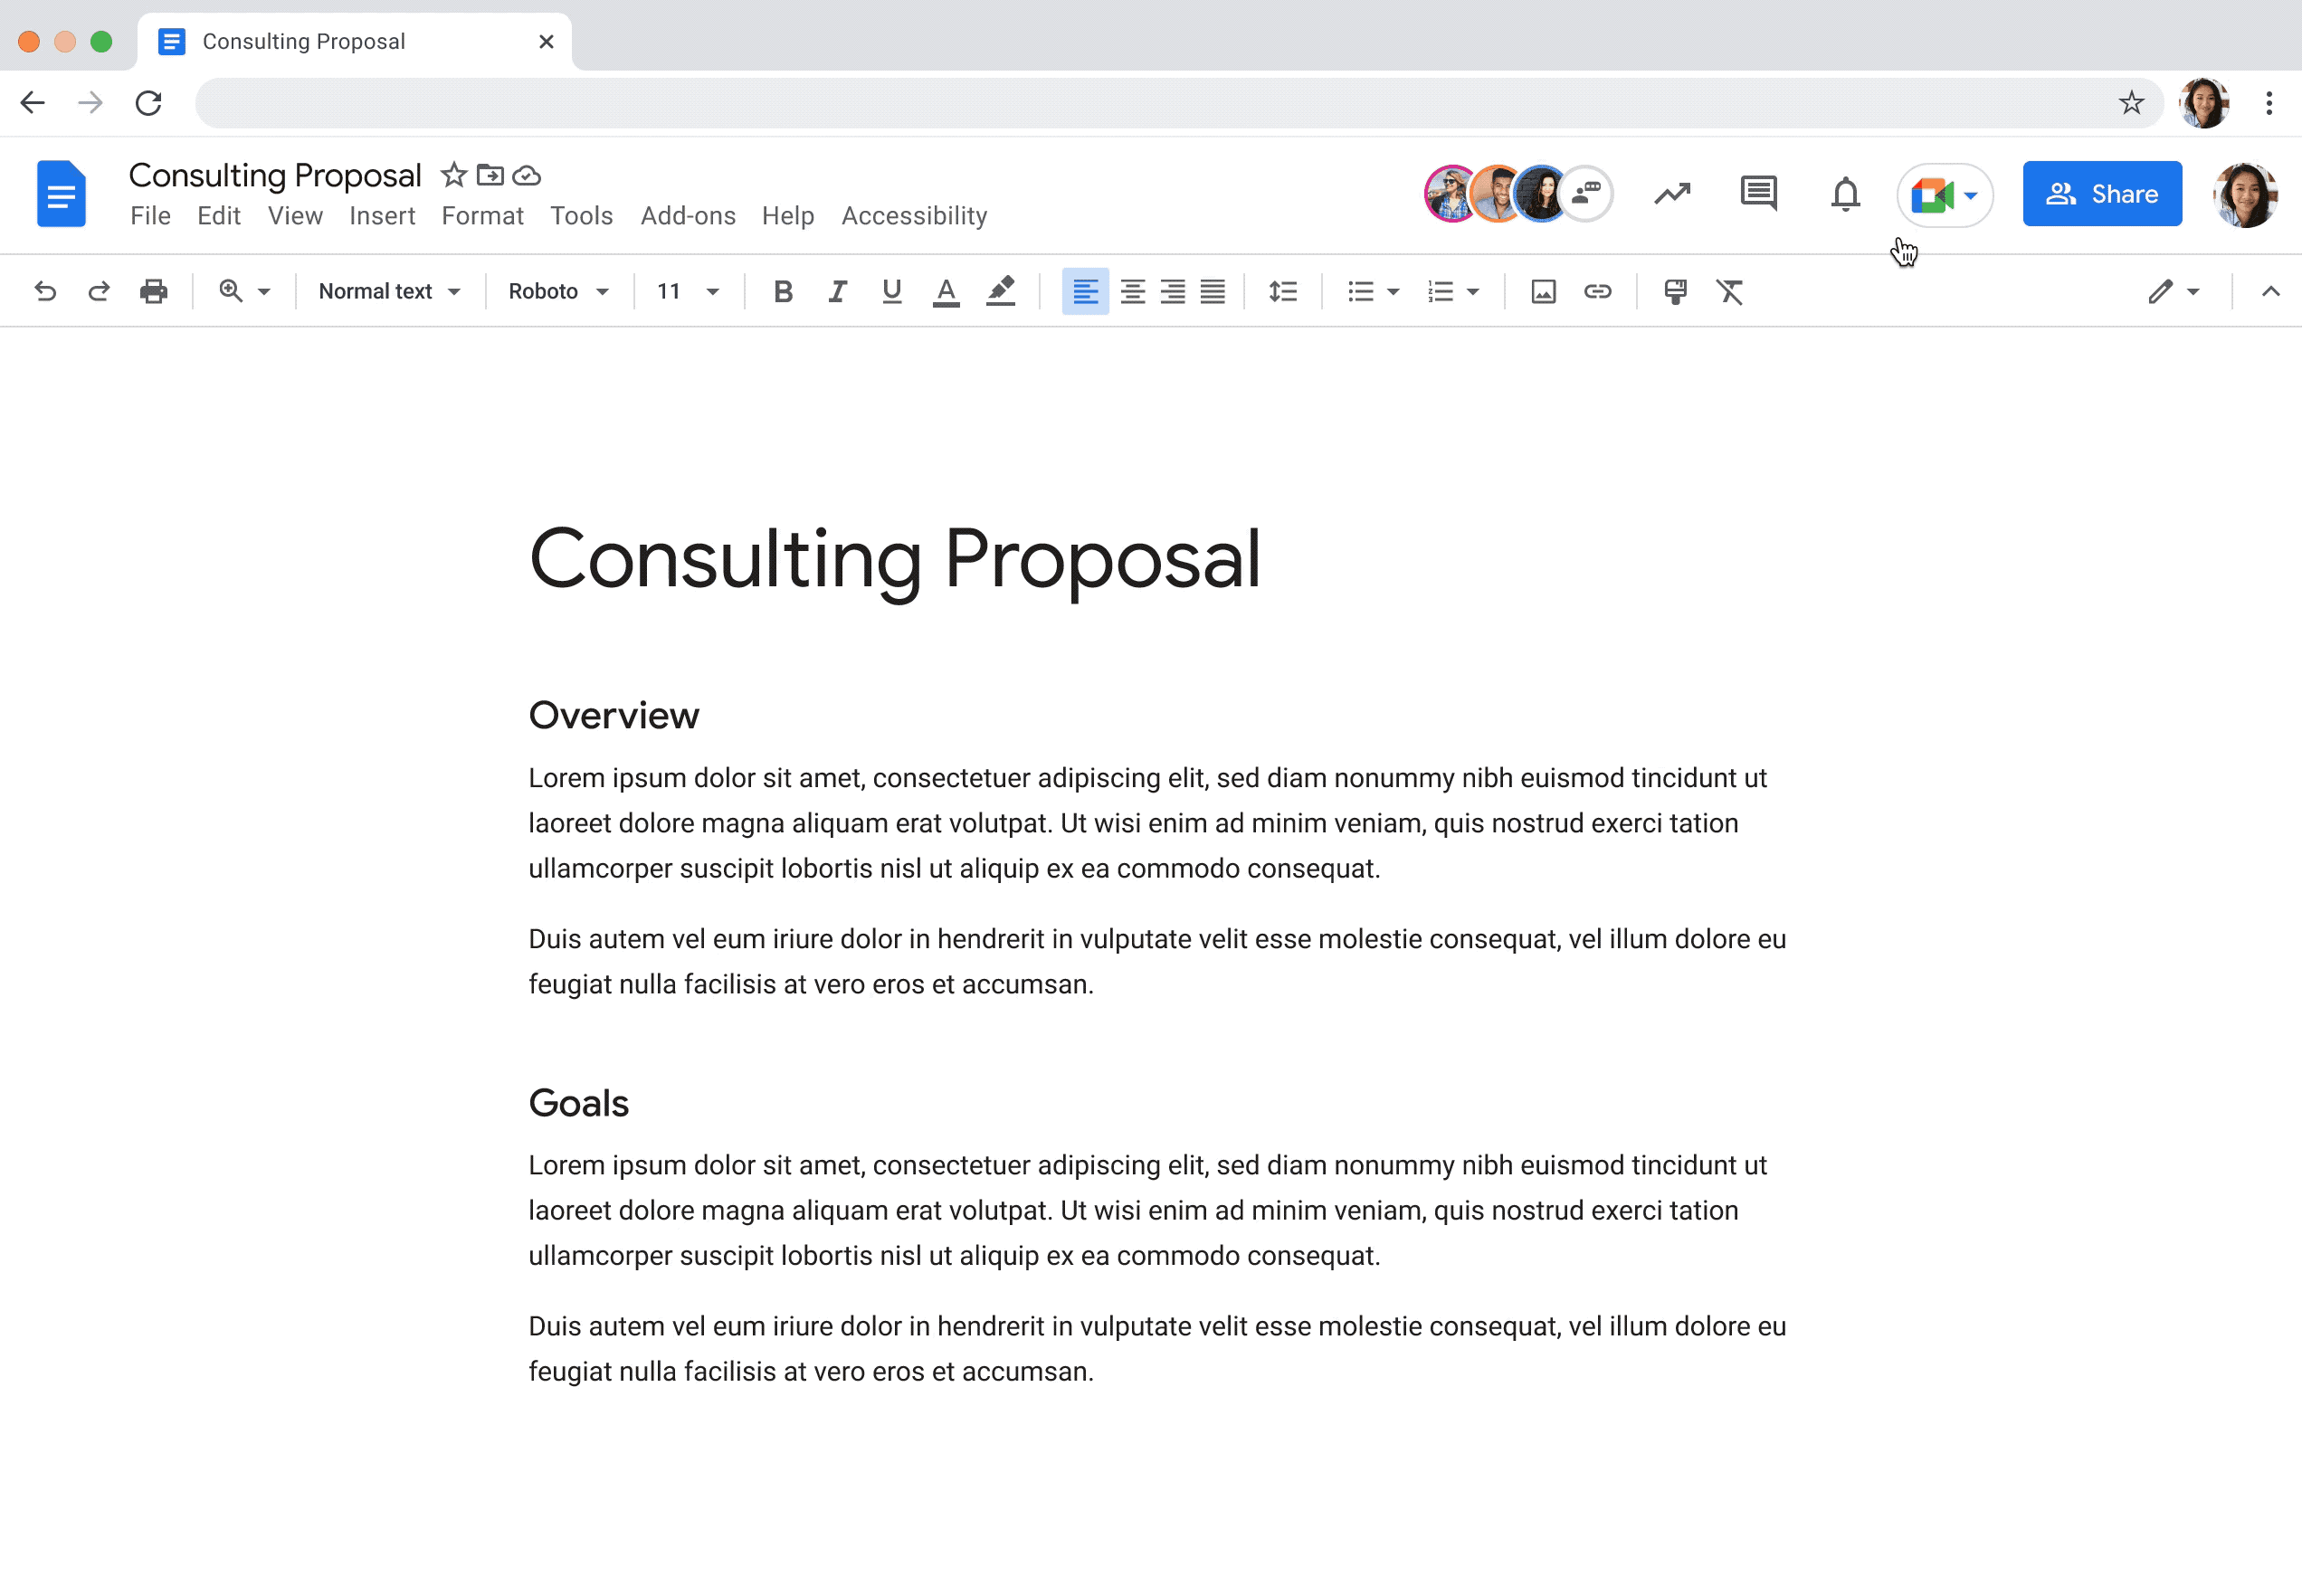Open the Format menu

tap(483, 215)
